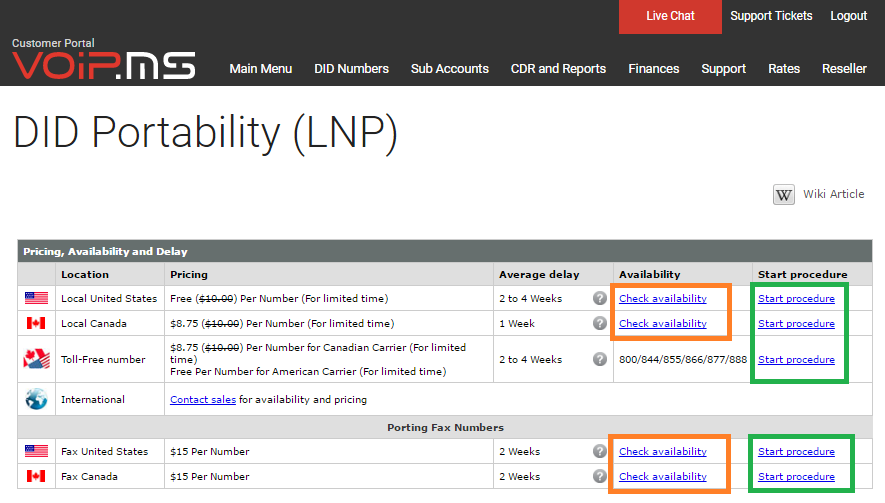Open the Finances menu
This screenshot has width=885, height=503.
654,69
